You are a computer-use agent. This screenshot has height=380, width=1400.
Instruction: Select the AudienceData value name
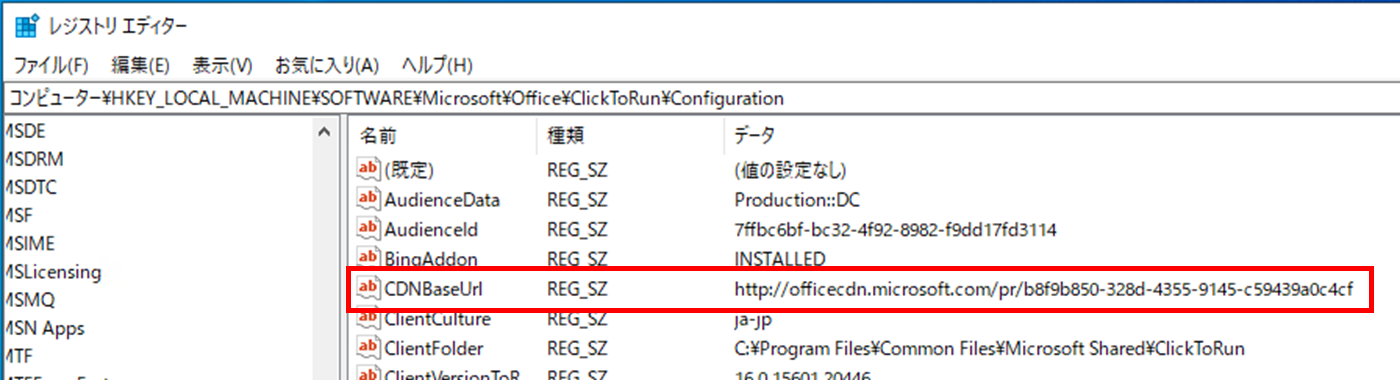click(x=442, y=200)
